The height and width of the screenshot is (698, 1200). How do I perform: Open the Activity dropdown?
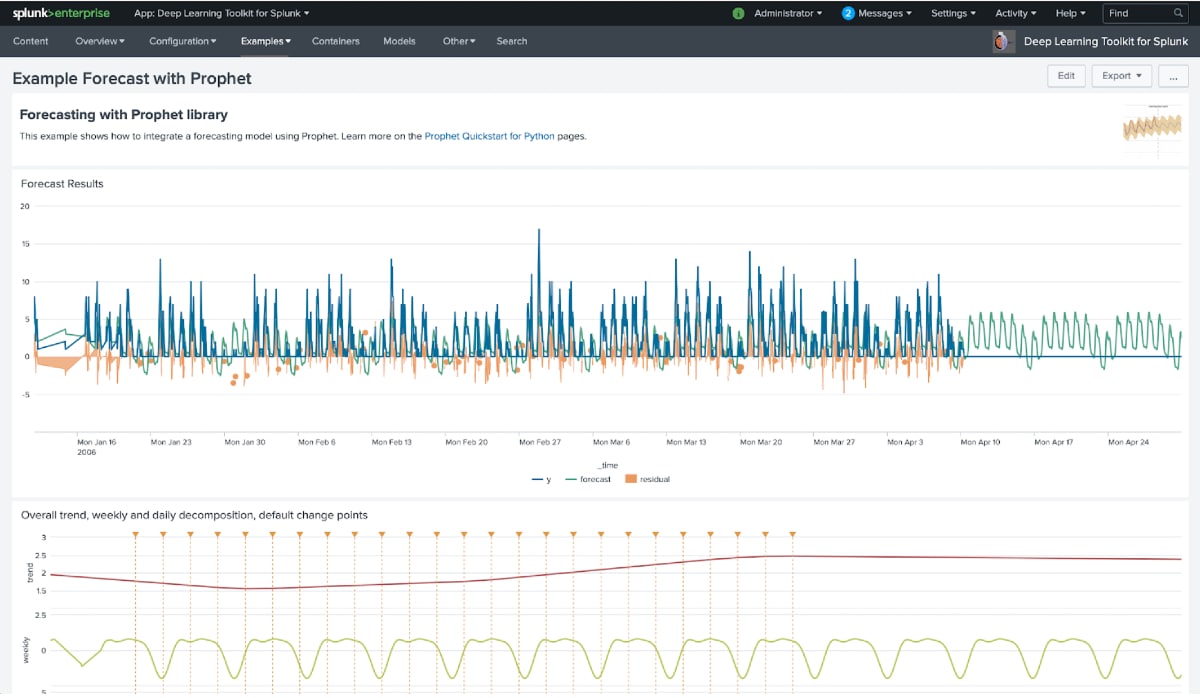pos(1015,13)
